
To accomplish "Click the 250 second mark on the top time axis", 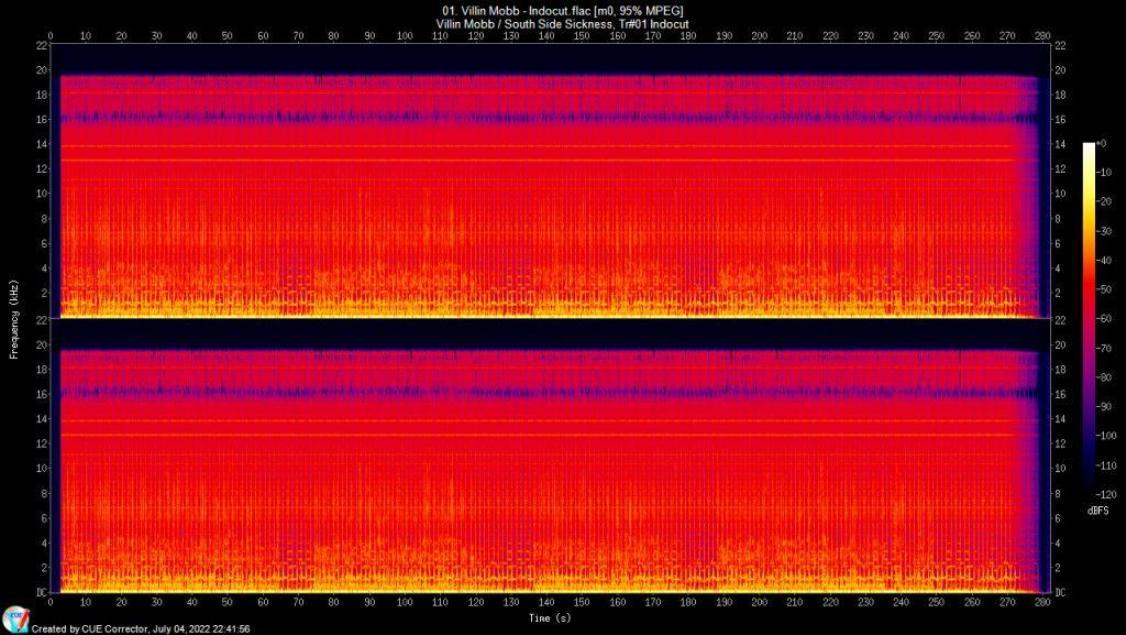I will (x=936, y=36).
